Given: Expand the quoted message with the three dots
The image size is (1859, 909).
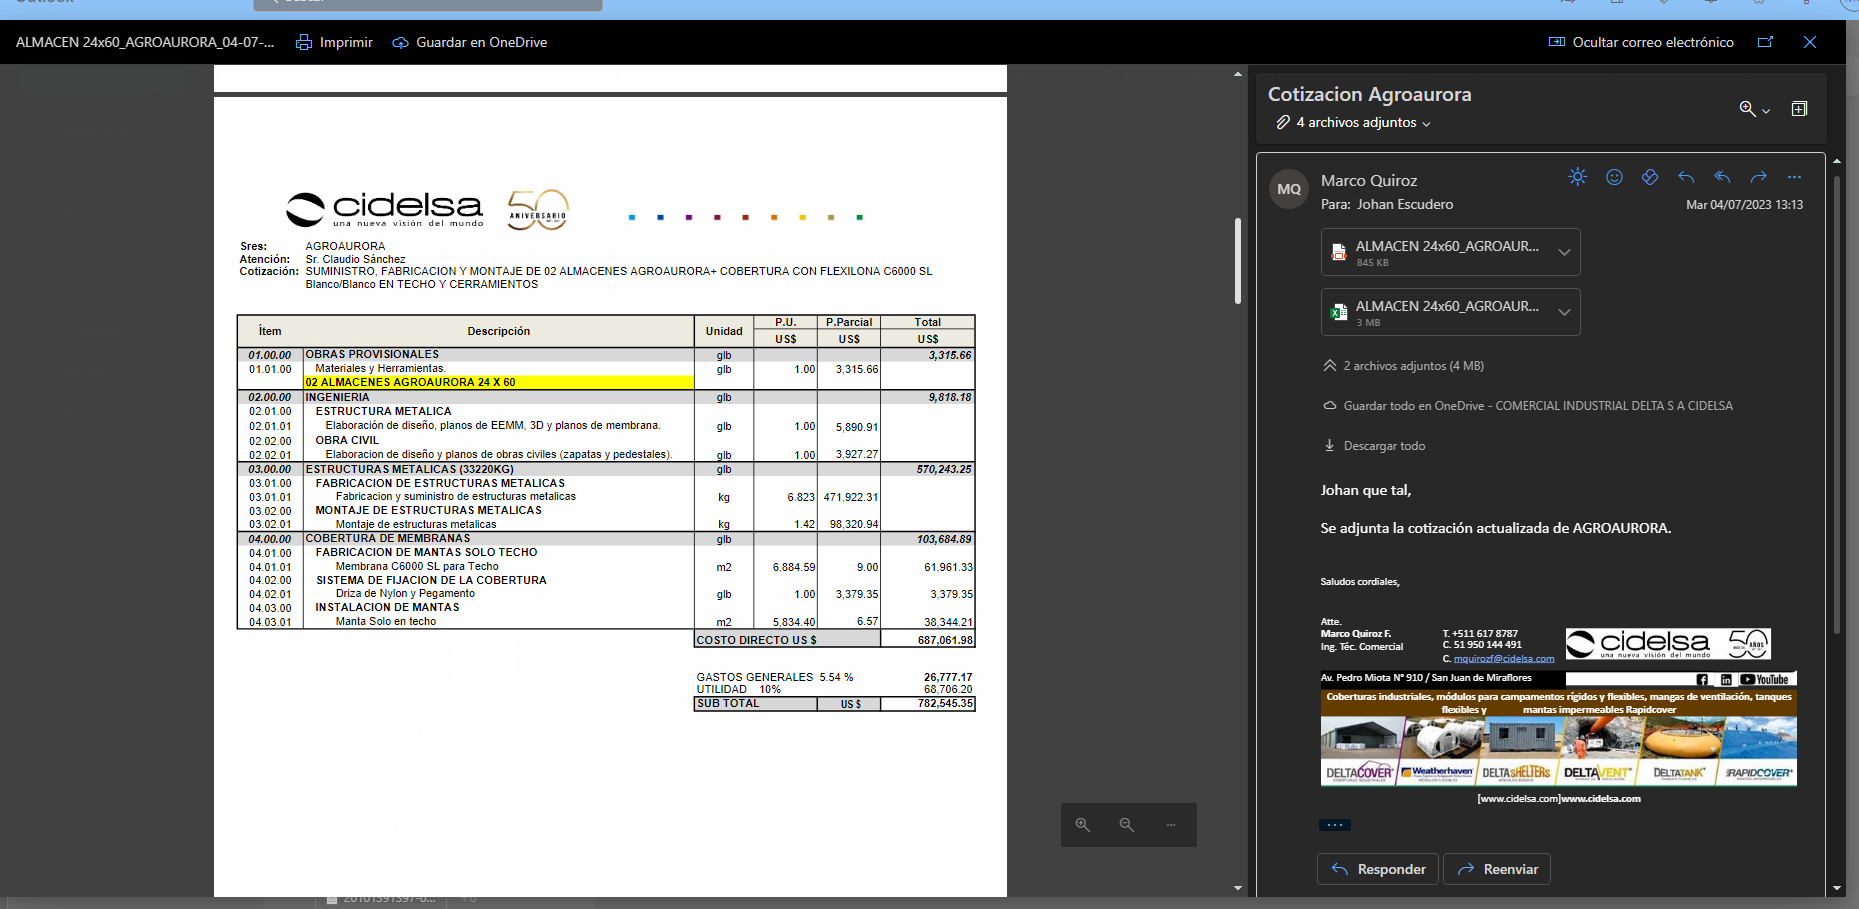Looking at the screenshot, I should pos(1335,825).
